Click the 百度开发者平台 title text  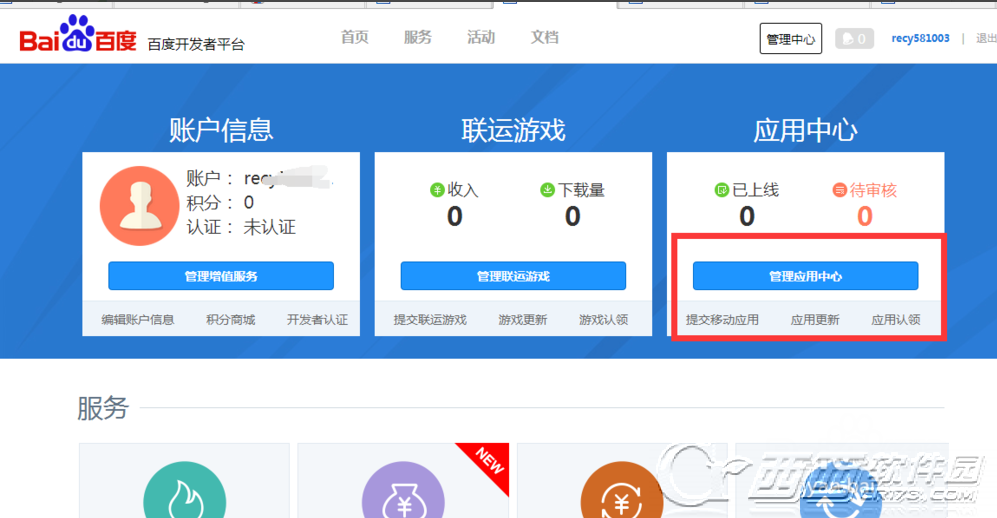(196, 44)
